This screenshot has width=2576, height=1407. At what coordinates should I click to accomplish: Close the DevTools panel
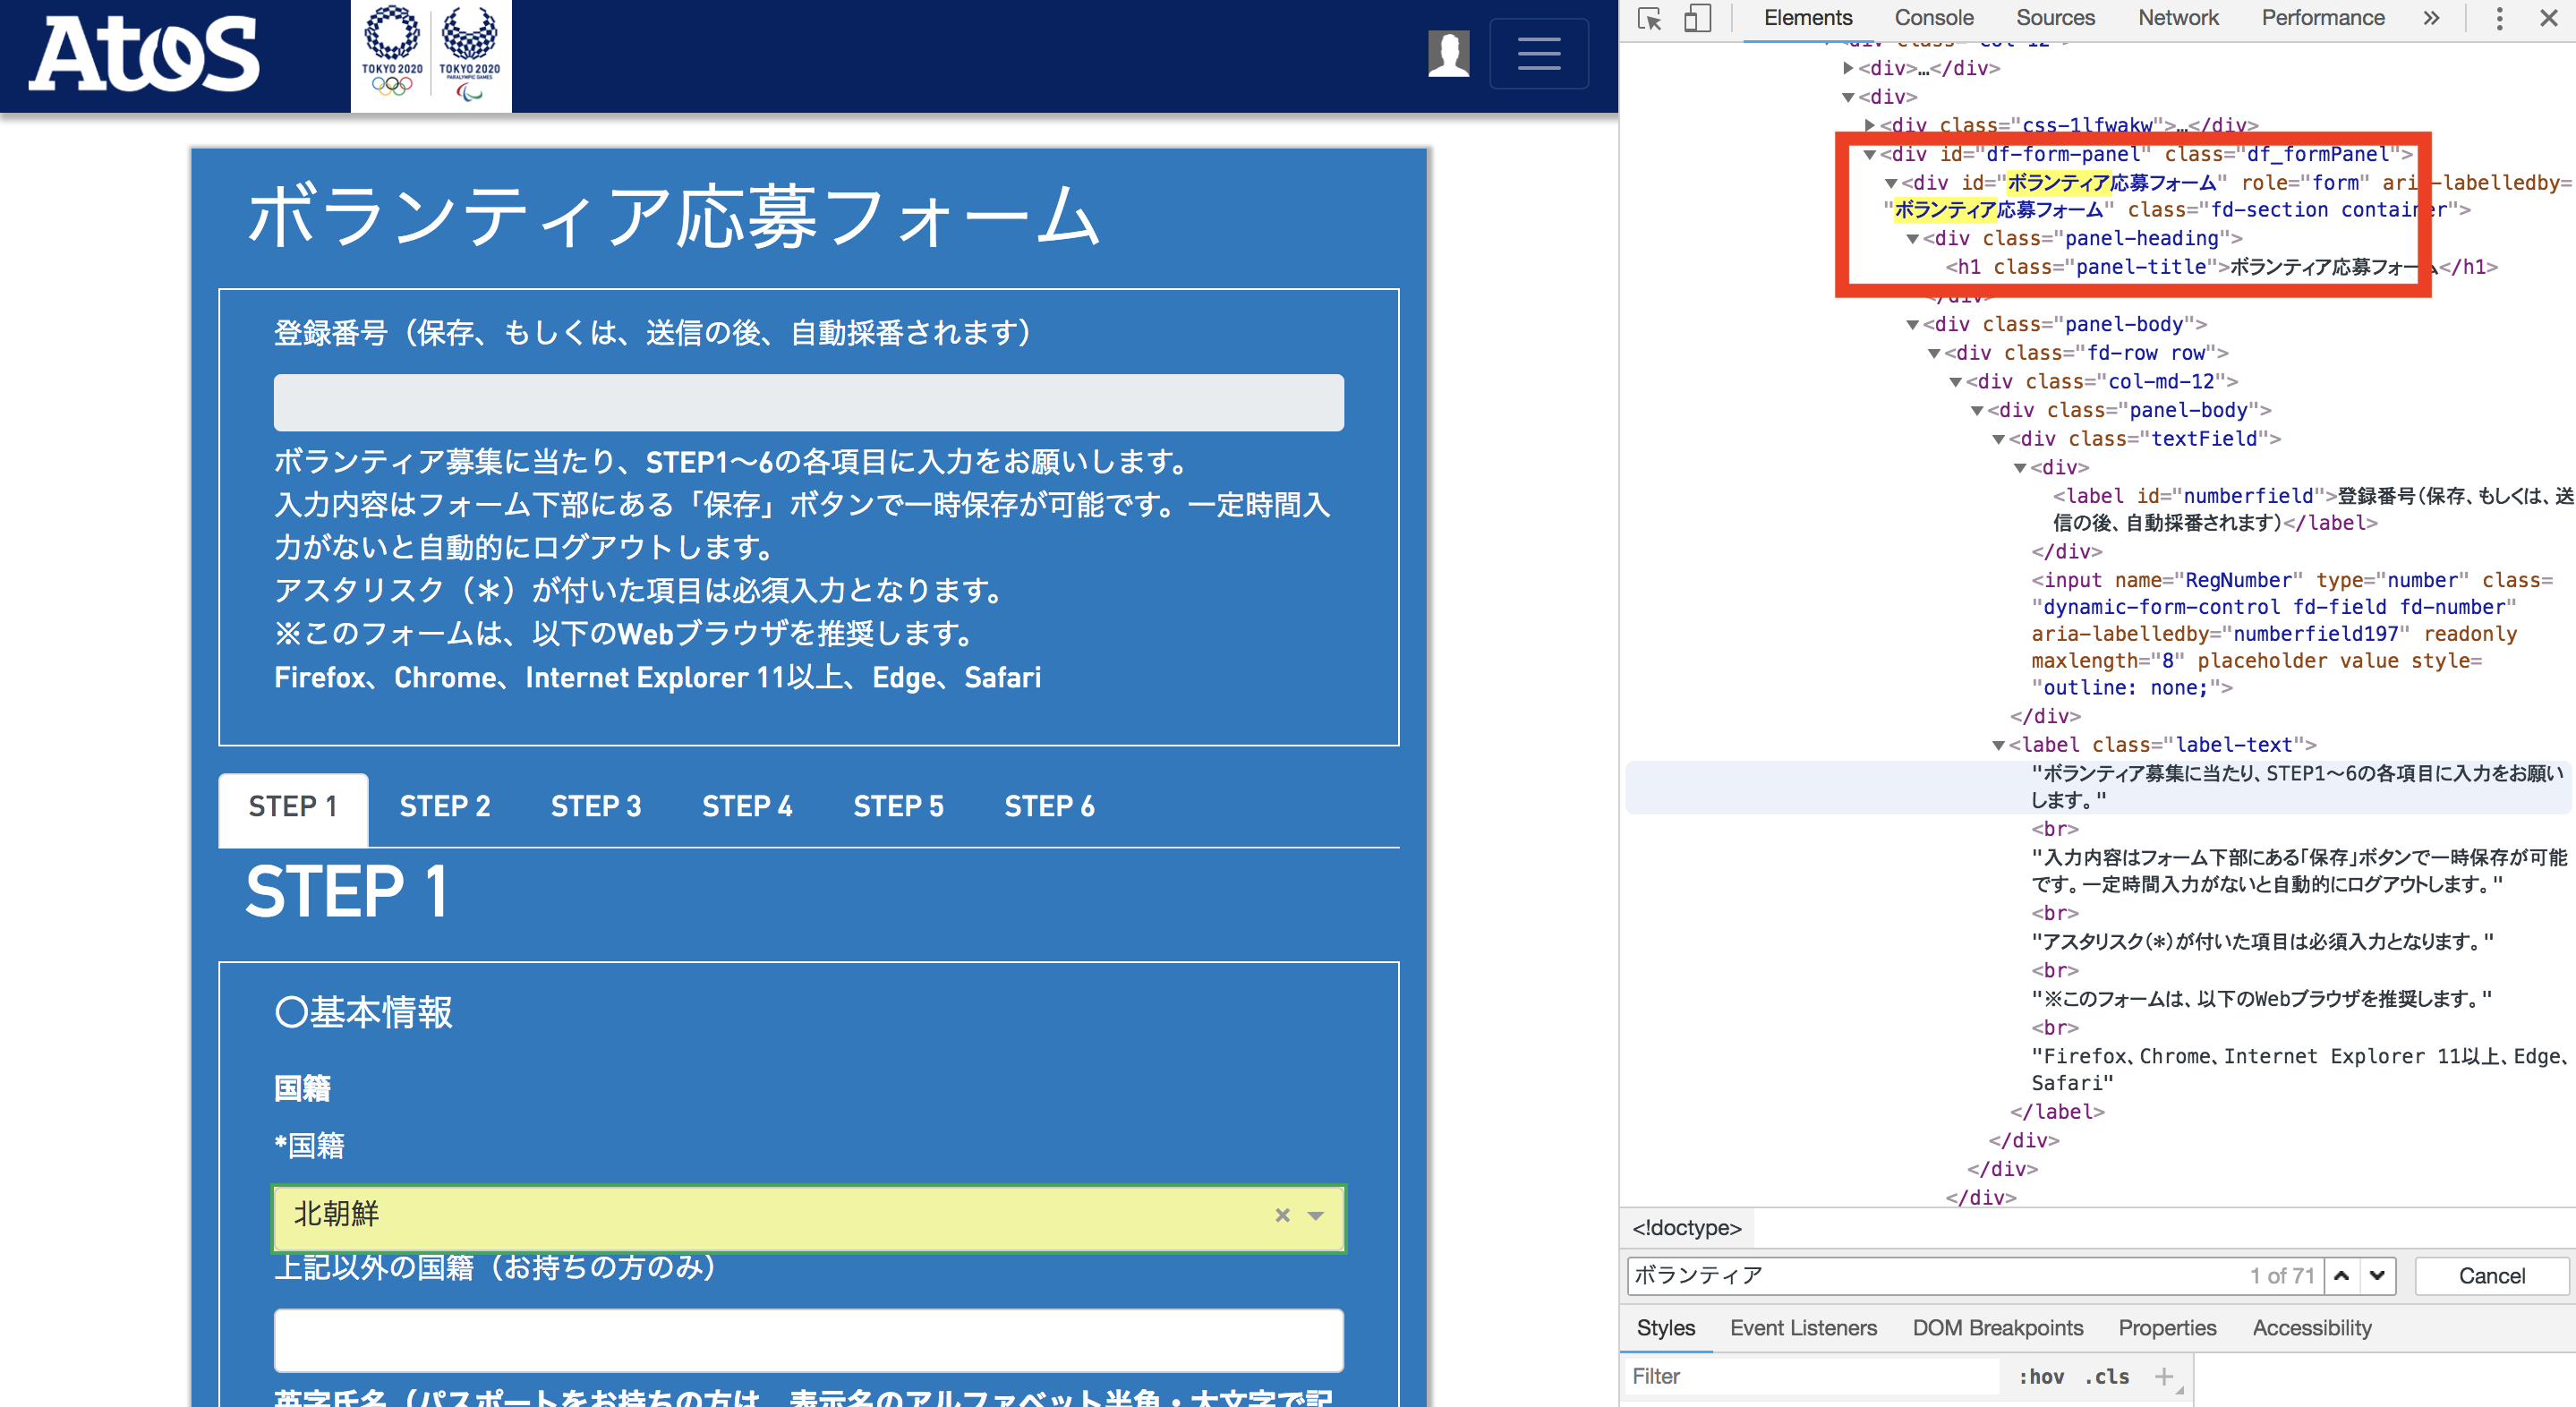(x=2548, y=18)
